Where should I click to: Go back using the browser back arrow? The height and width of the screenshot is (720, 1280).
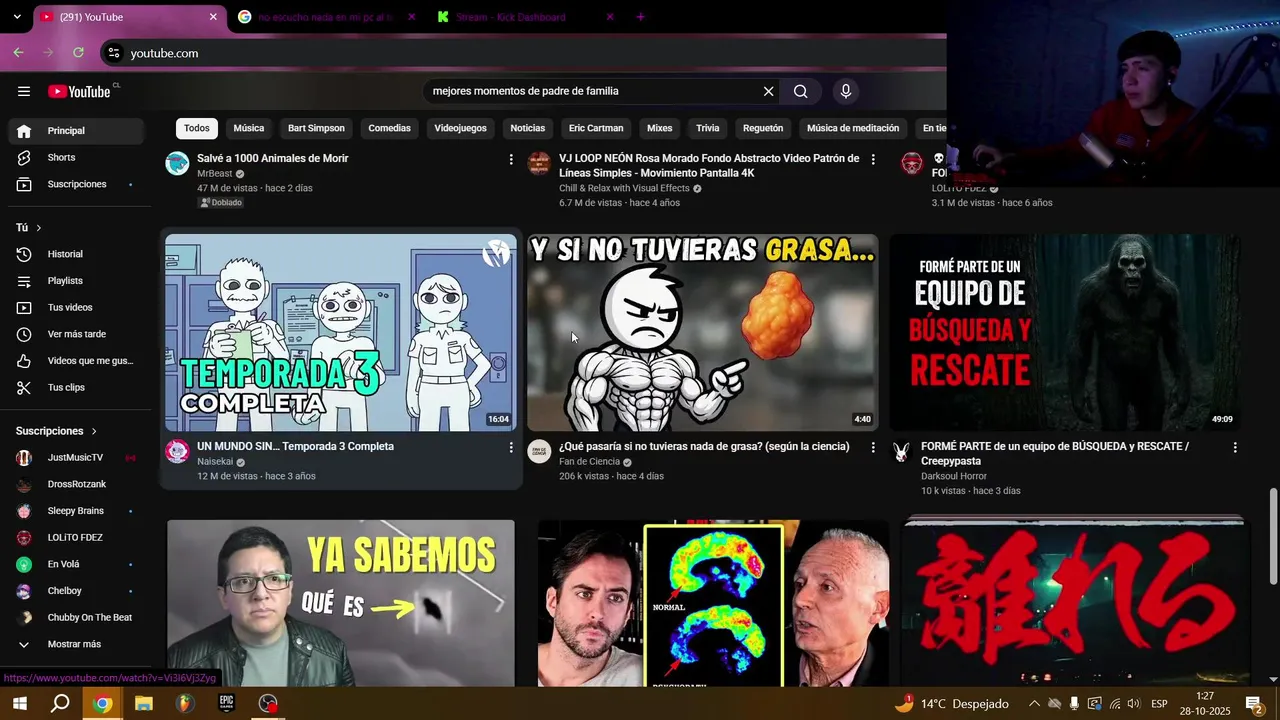pos(18,53)
